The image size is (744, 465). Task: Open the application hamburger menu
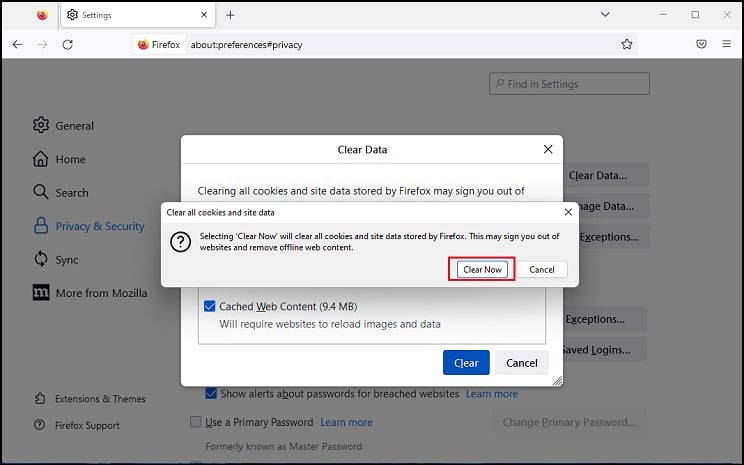726,44
